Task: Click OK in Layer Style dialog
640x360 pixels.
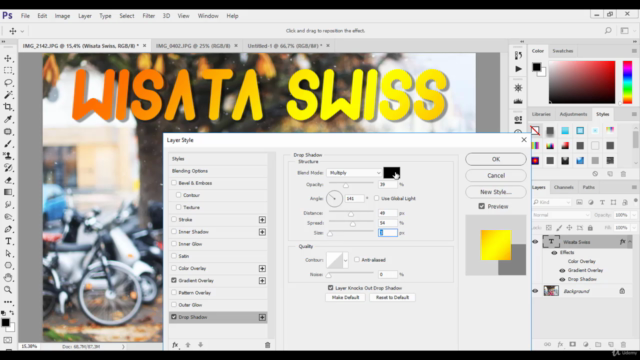Action: point(496,159)
